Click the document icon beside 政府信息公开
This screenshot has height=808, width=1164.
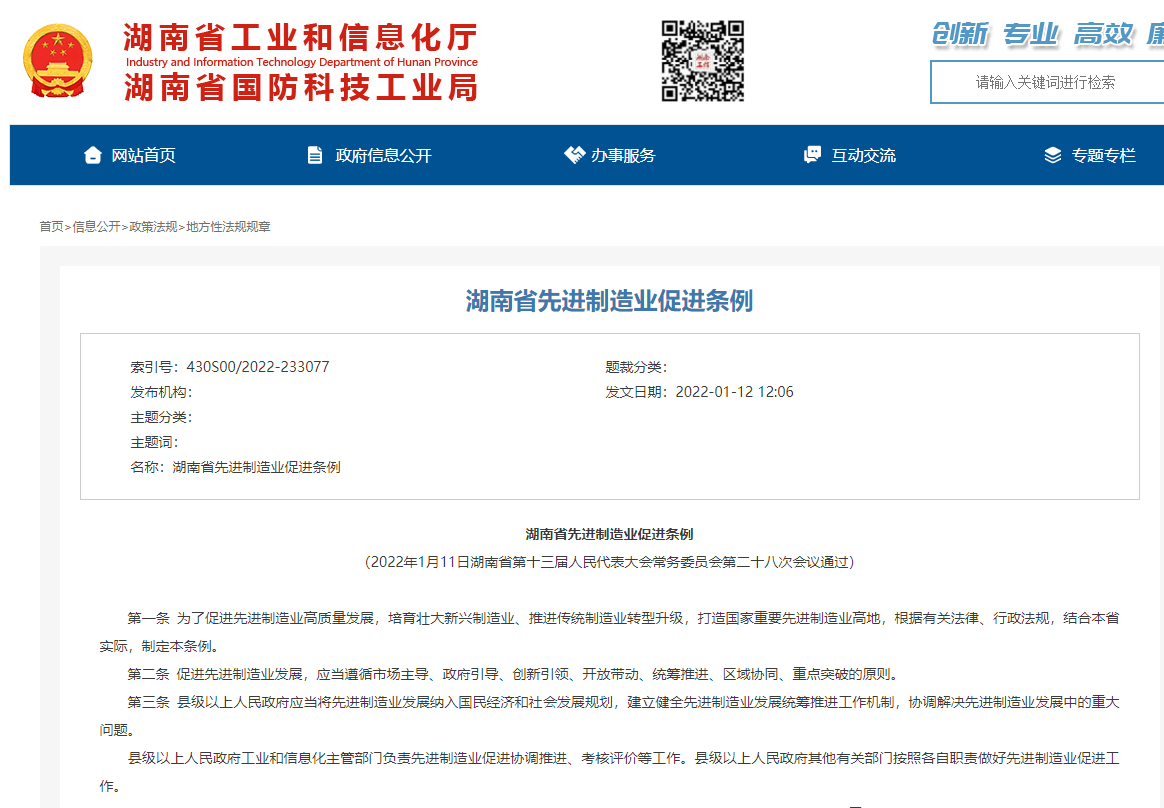tap(315, 154)
